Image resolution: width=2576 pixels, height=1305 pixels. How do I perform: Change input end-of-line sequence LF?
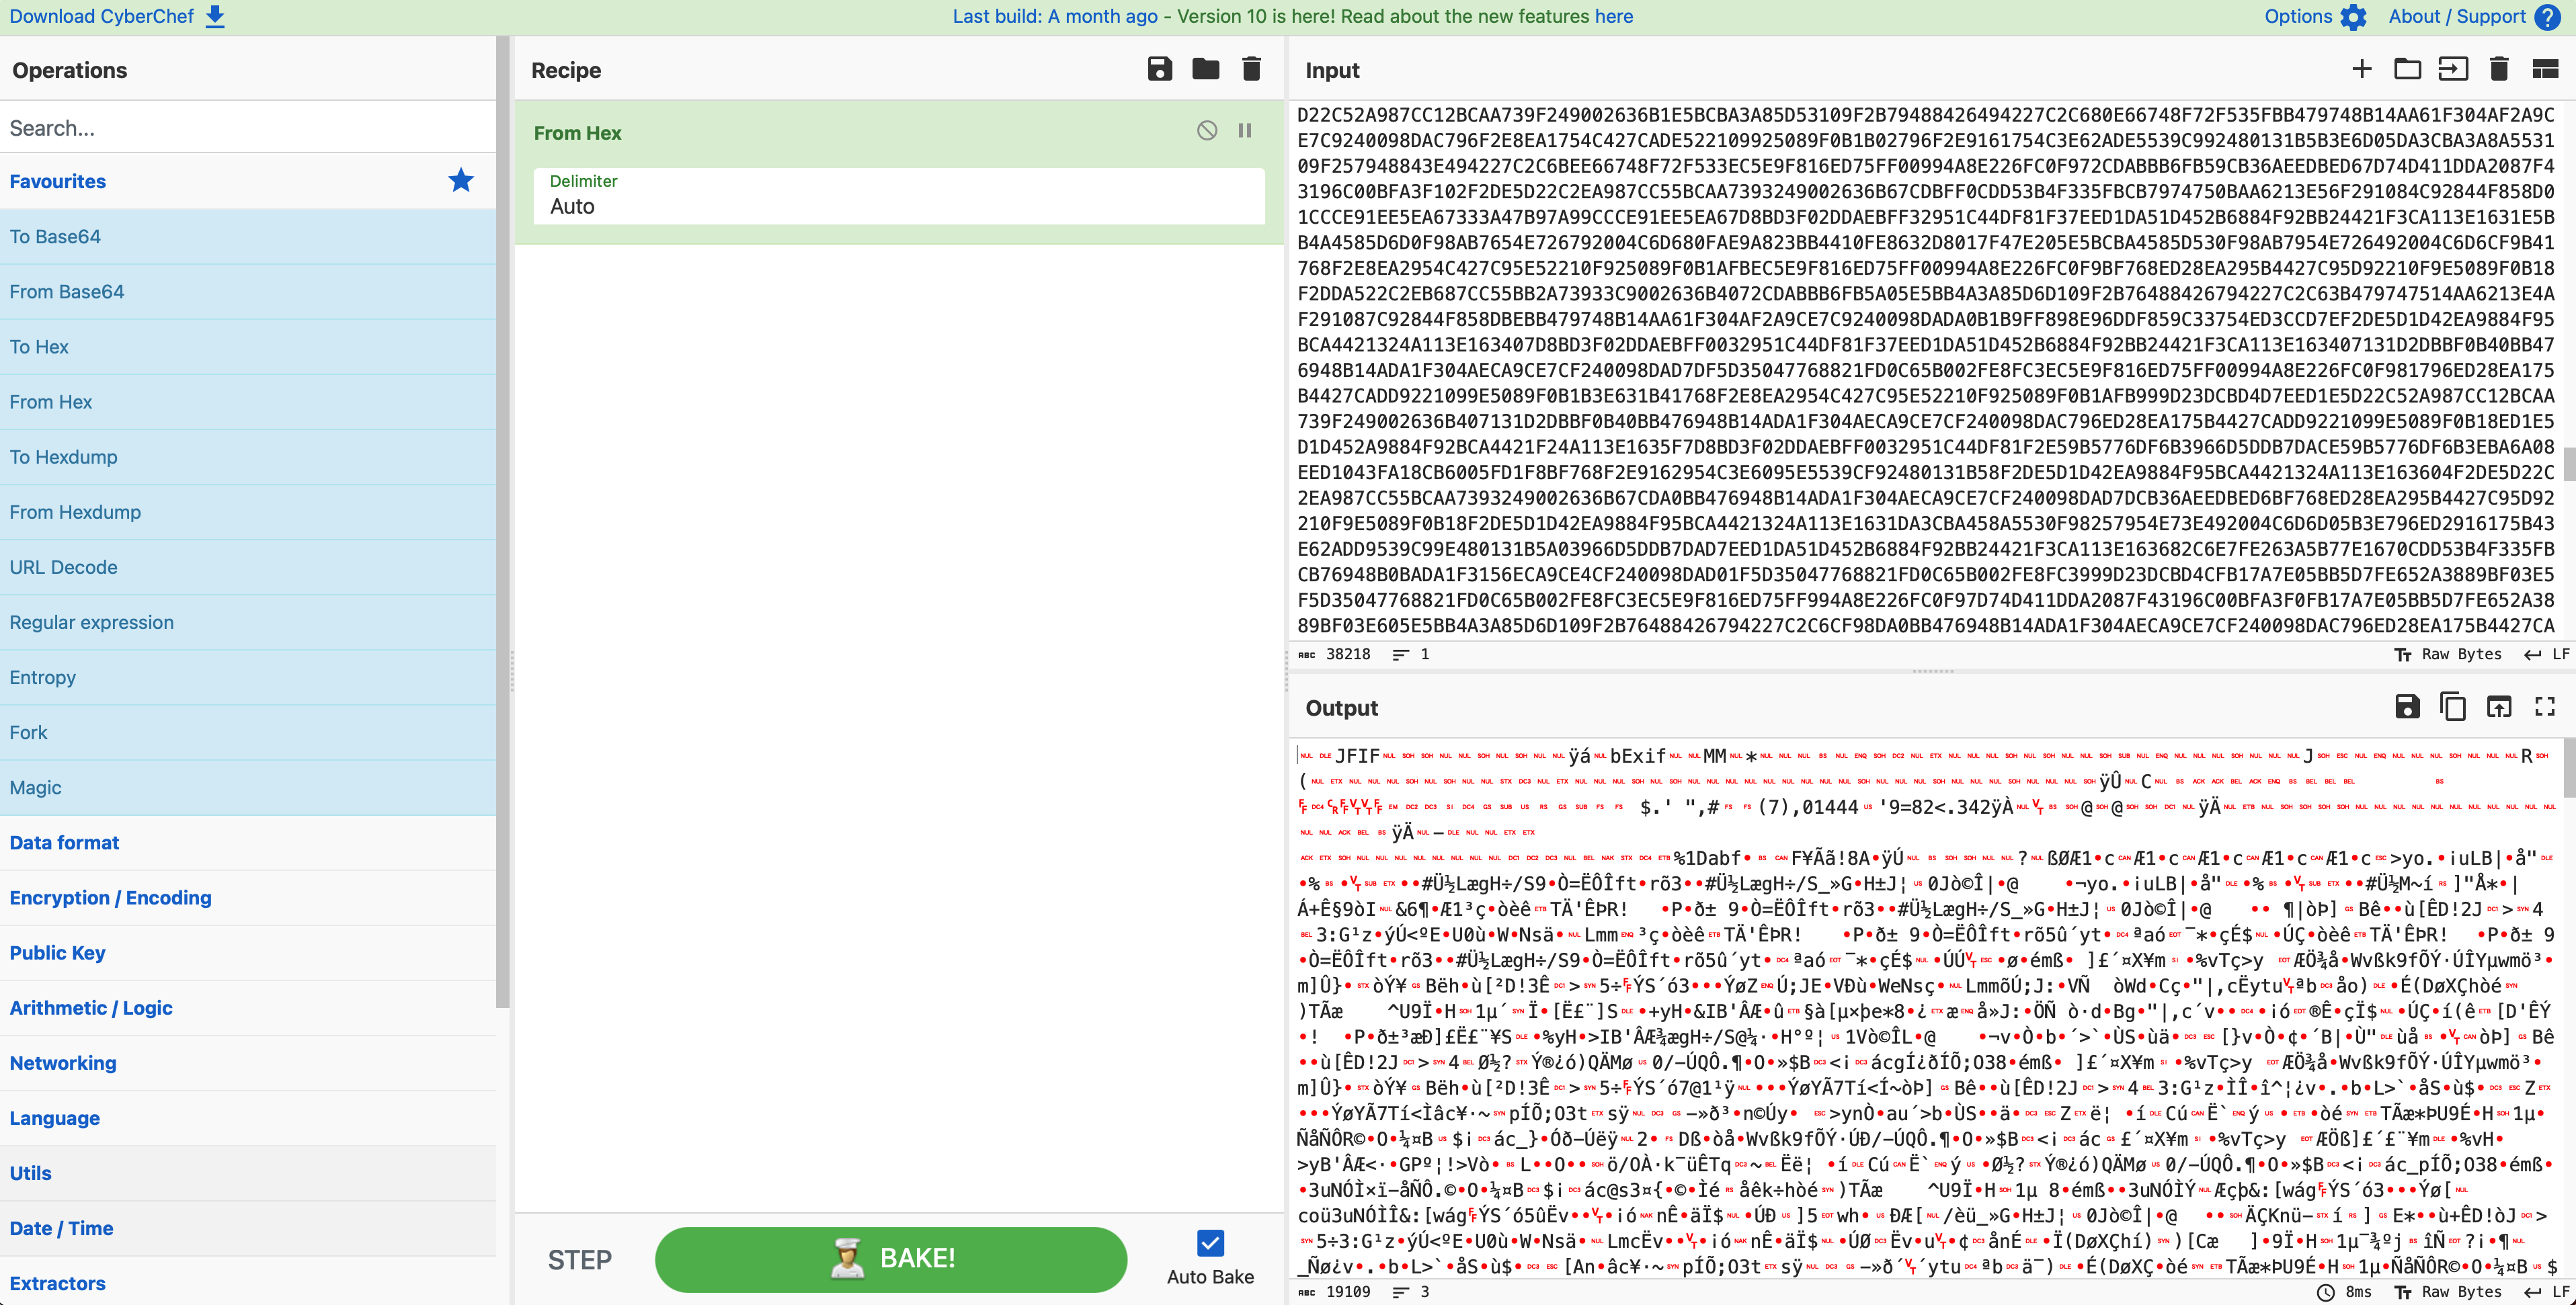pos(2546,654)
